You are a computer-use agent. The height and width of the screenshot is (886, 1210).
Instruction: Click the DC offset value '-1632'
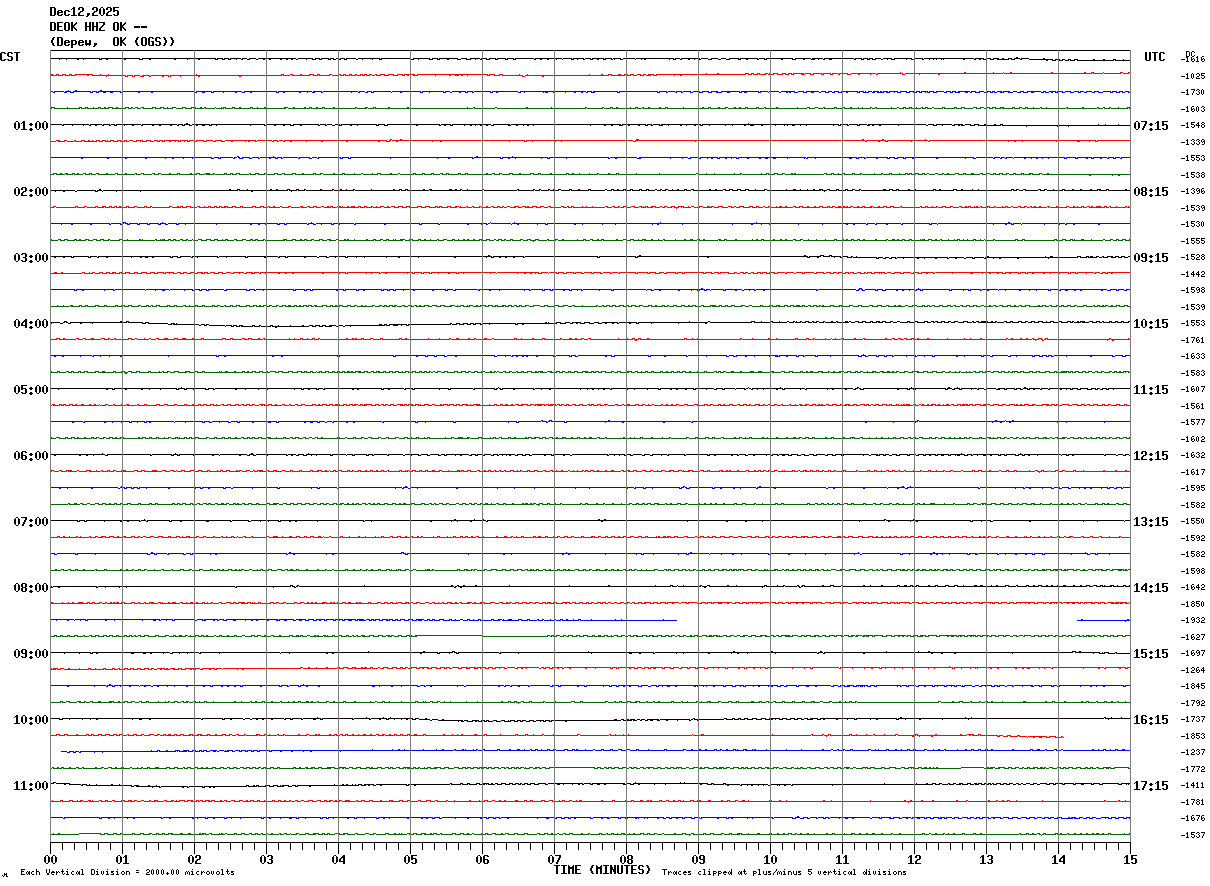[1193, 456]
